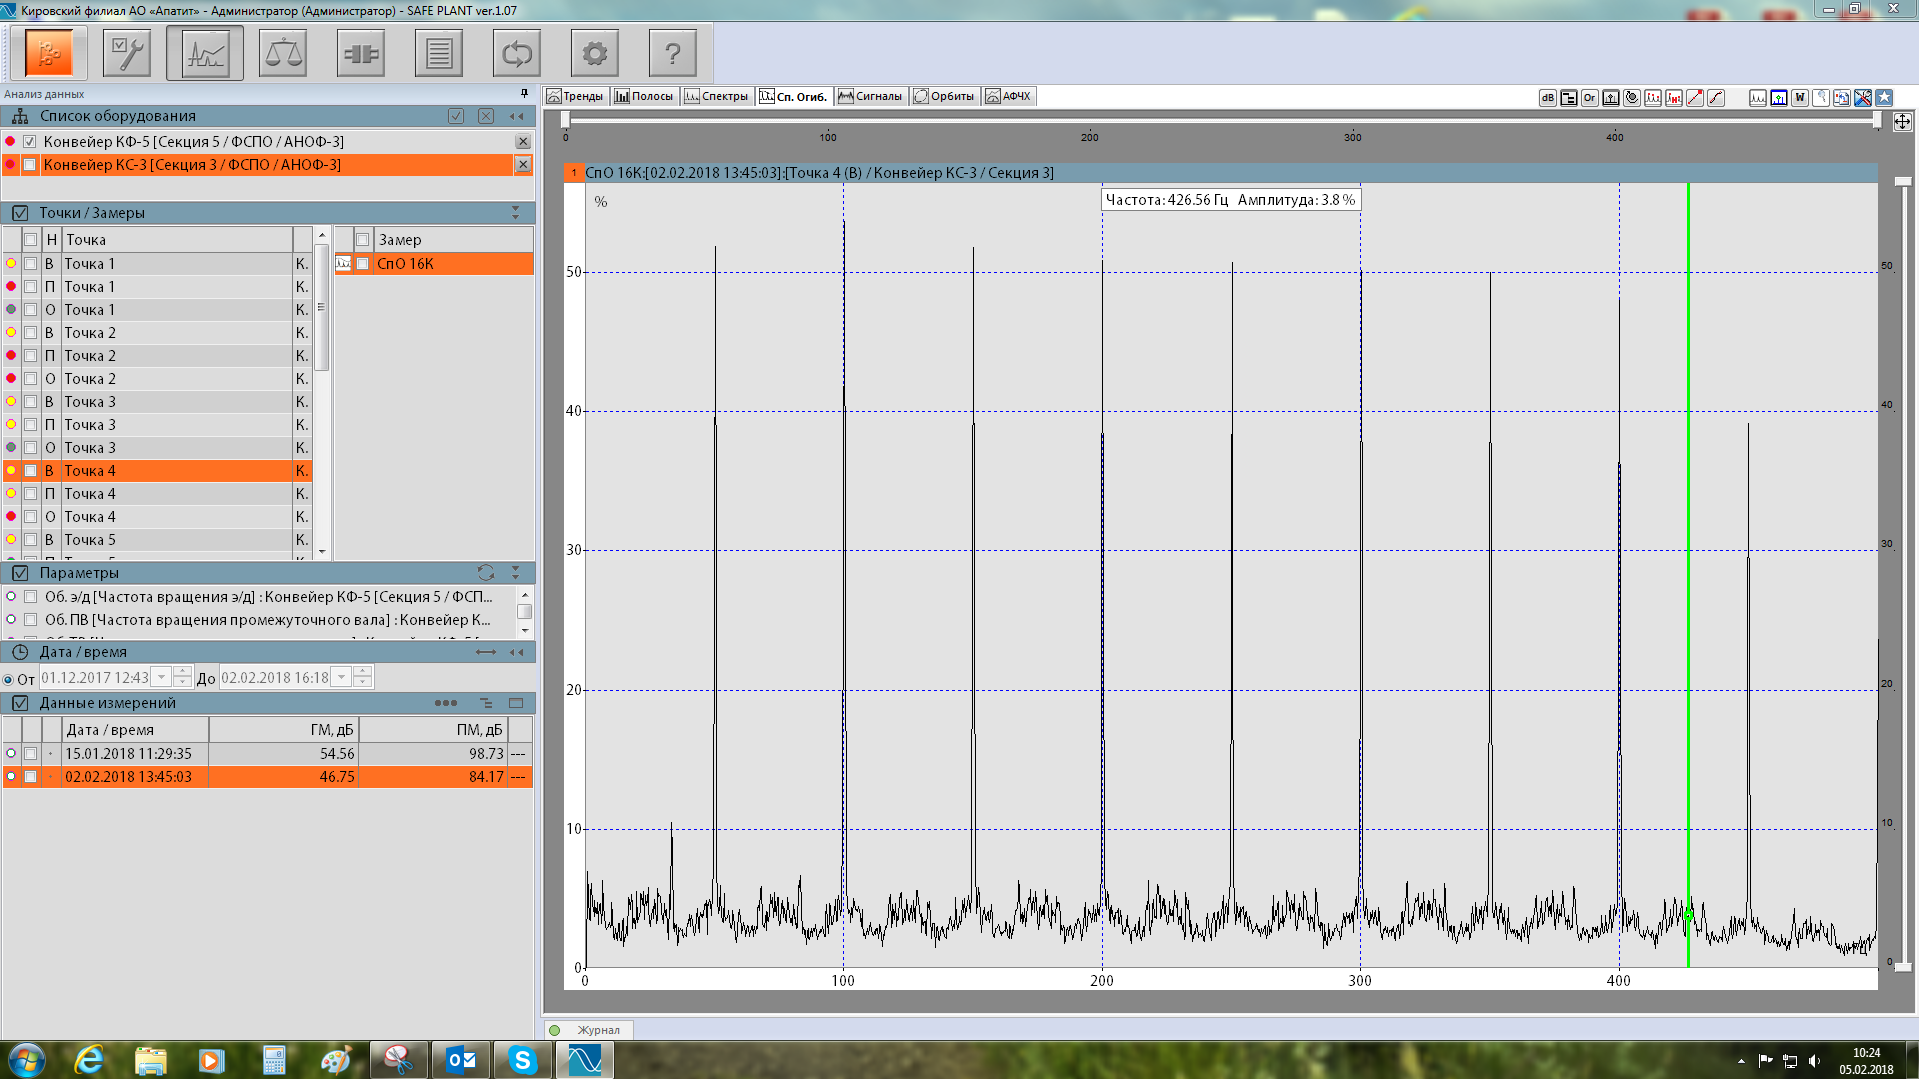This screenshot has width=1919, height=1079.
Task: Open the Журнал log bar
Action: coord(589,1030)
